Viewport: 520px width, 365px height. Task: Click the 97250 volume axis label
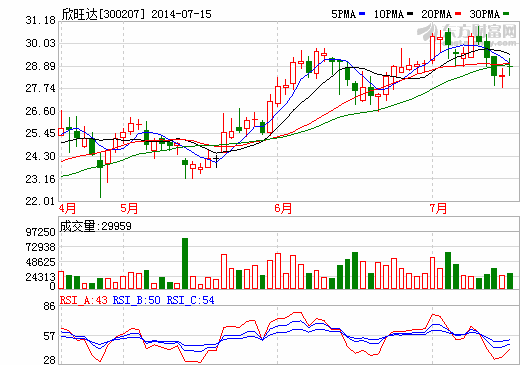(41, 232)
